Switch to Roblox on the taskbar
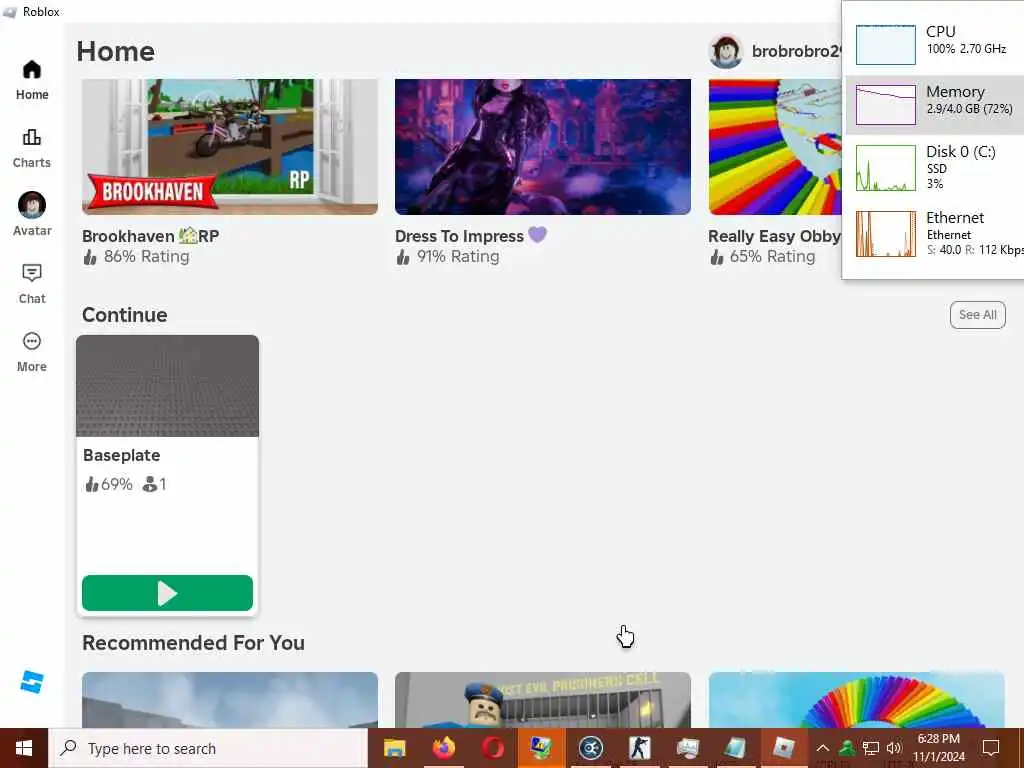This screenshot has width=1024, height=768. point(784,748)
